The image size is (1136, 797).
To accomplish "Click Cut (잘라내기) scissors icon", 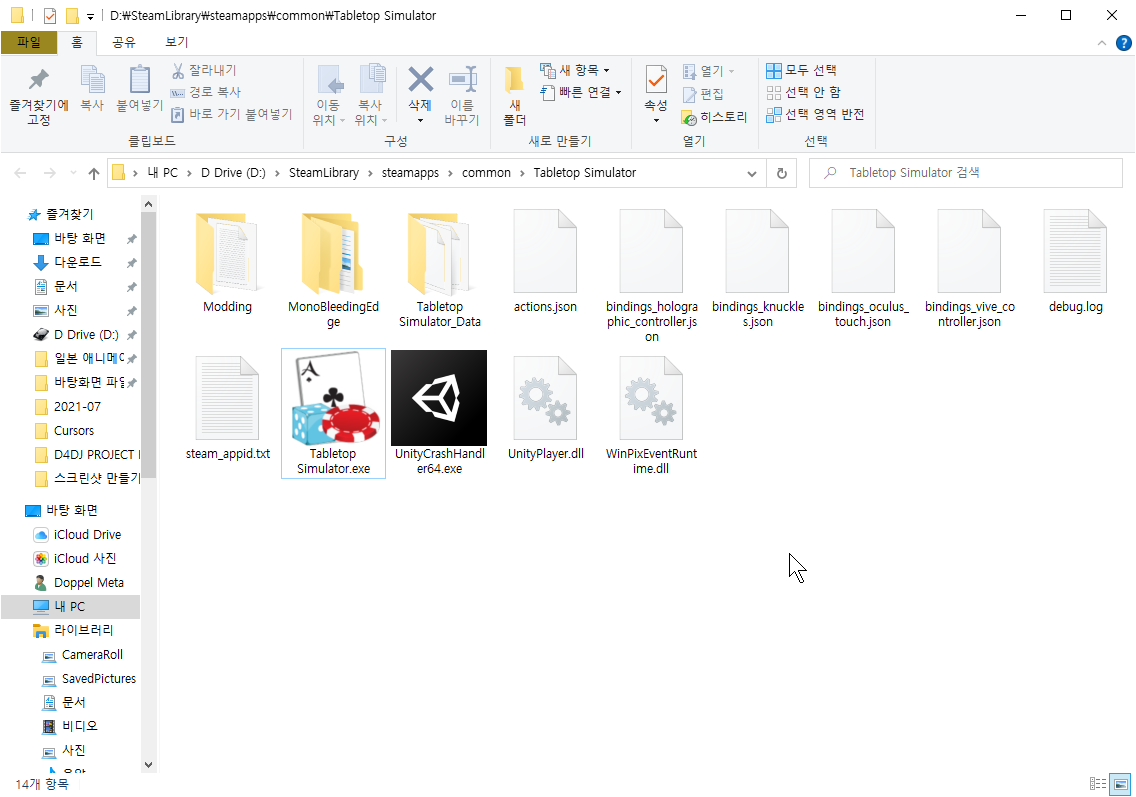I will click(x=178, y=70).
